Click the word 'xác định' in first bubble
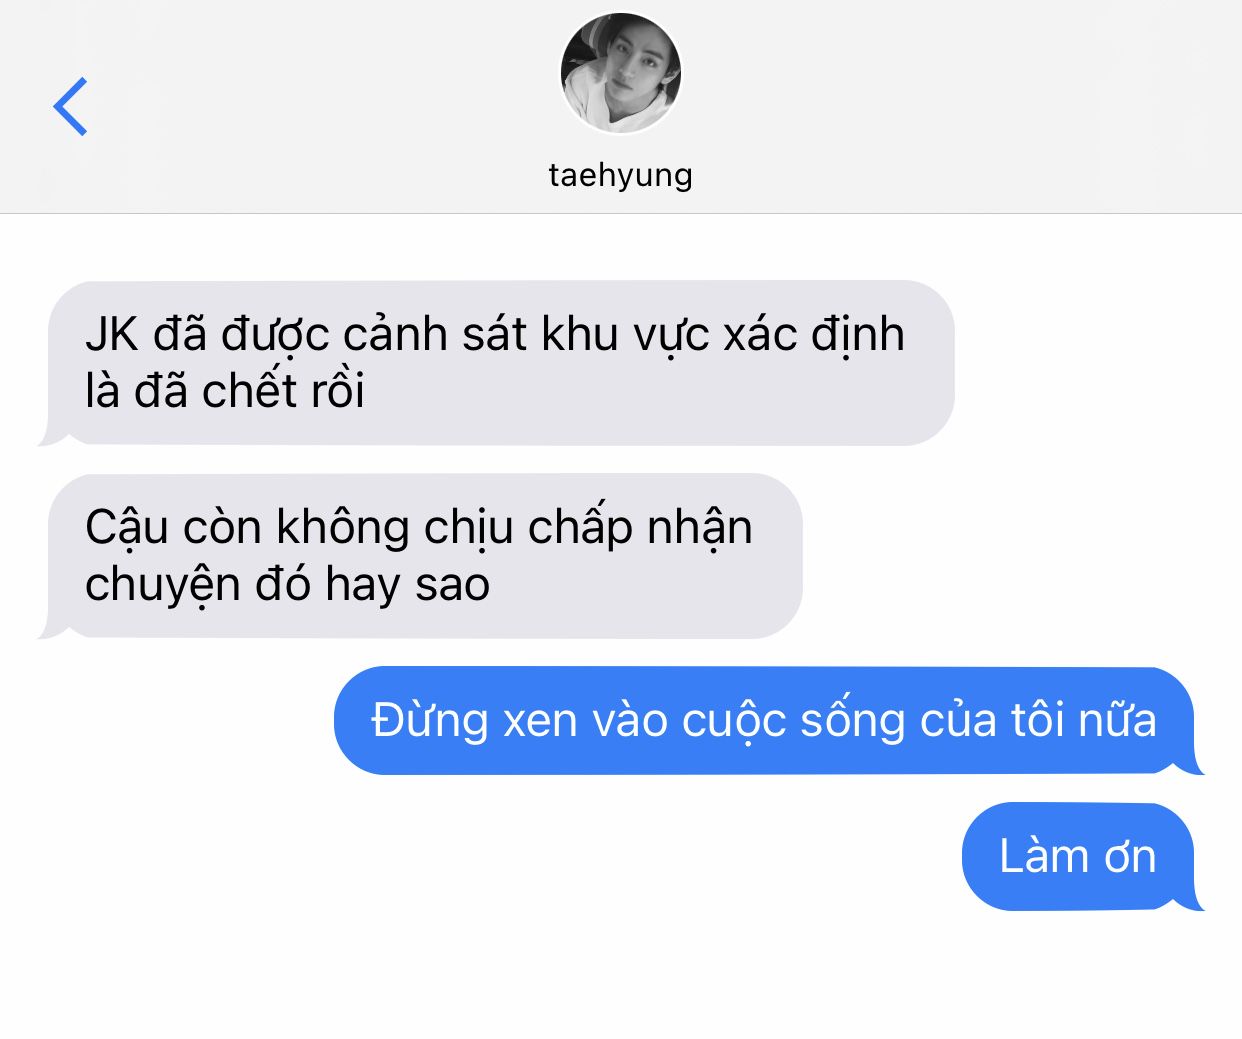 pyautogui.click(x=814, y=335)
